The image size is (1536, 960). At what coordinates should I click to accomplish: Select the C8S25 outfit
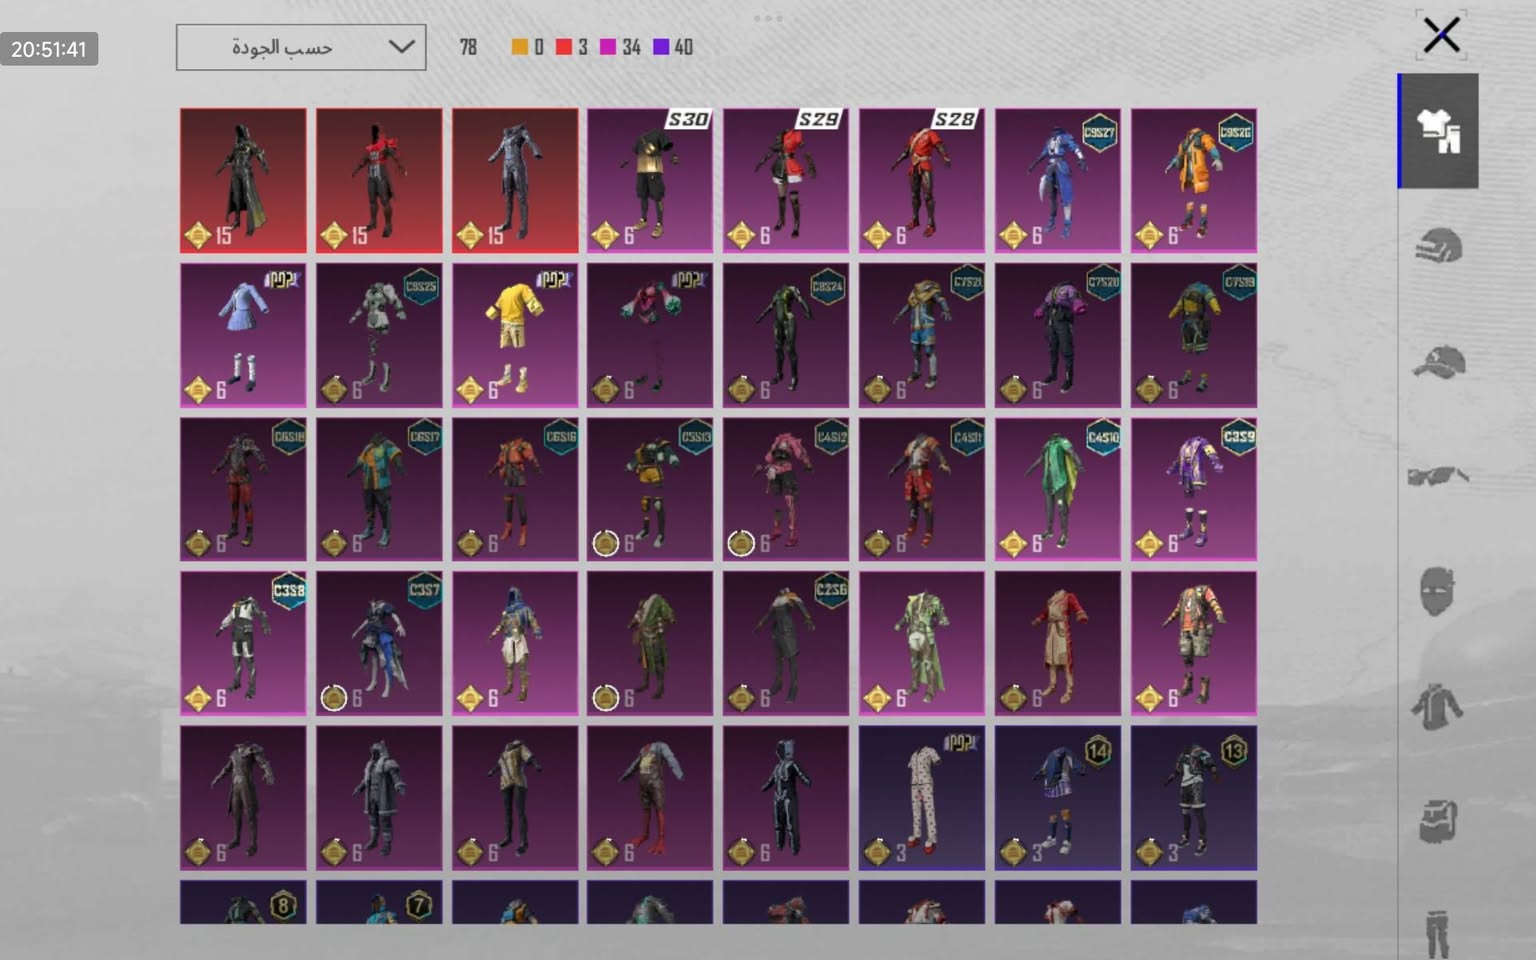(x=379, y=335)
